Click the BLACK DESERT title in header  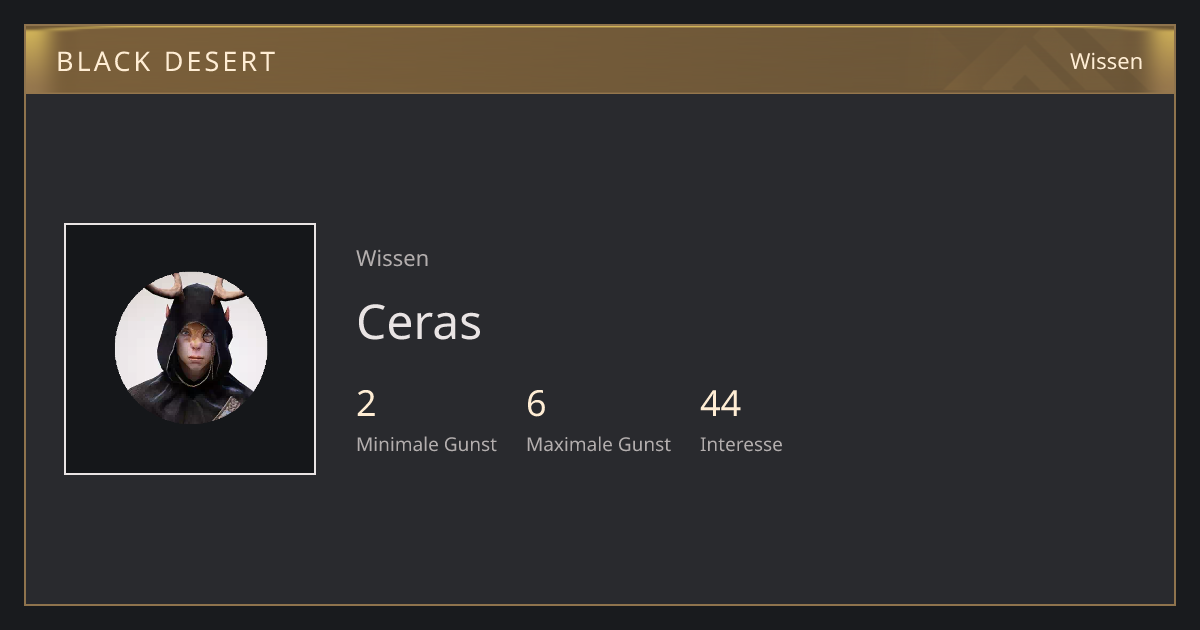click(x=166, y=62)
